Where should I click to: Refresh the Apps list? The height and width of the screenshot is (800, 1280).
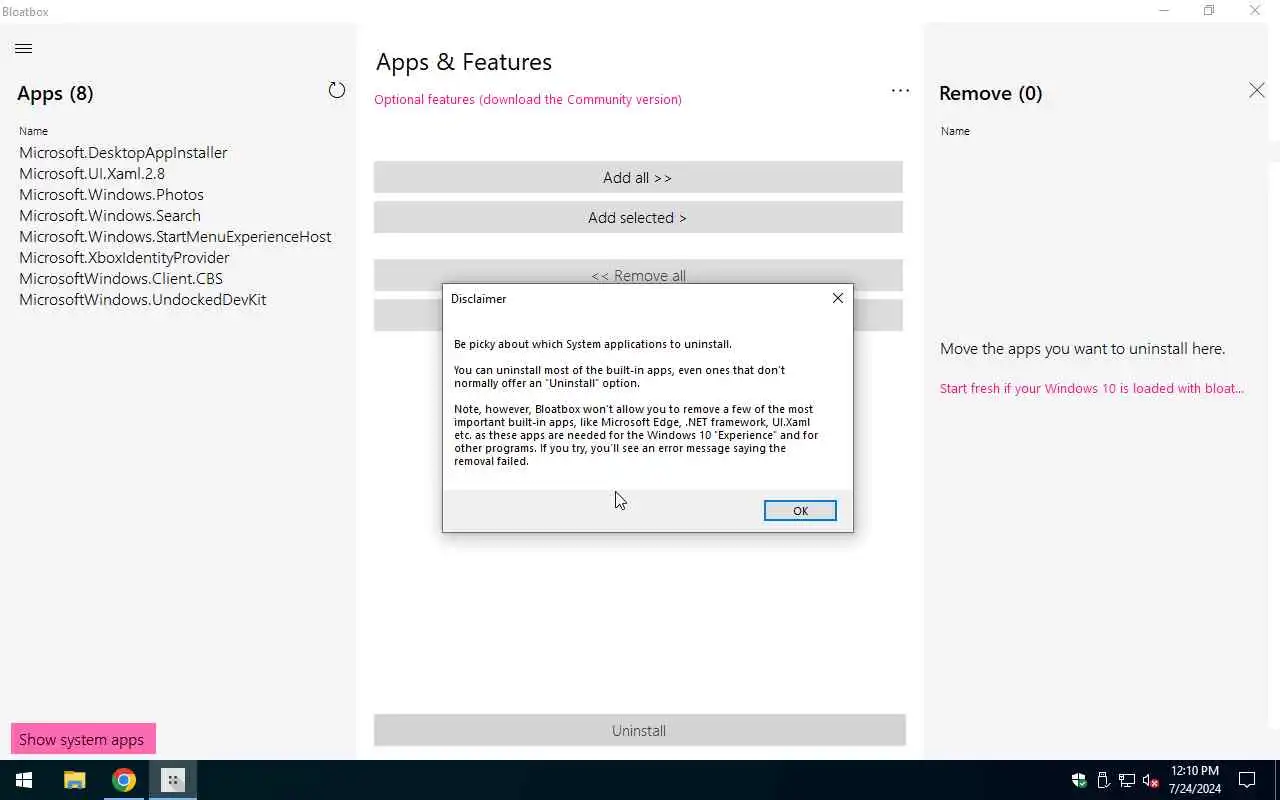click(337, 91)
